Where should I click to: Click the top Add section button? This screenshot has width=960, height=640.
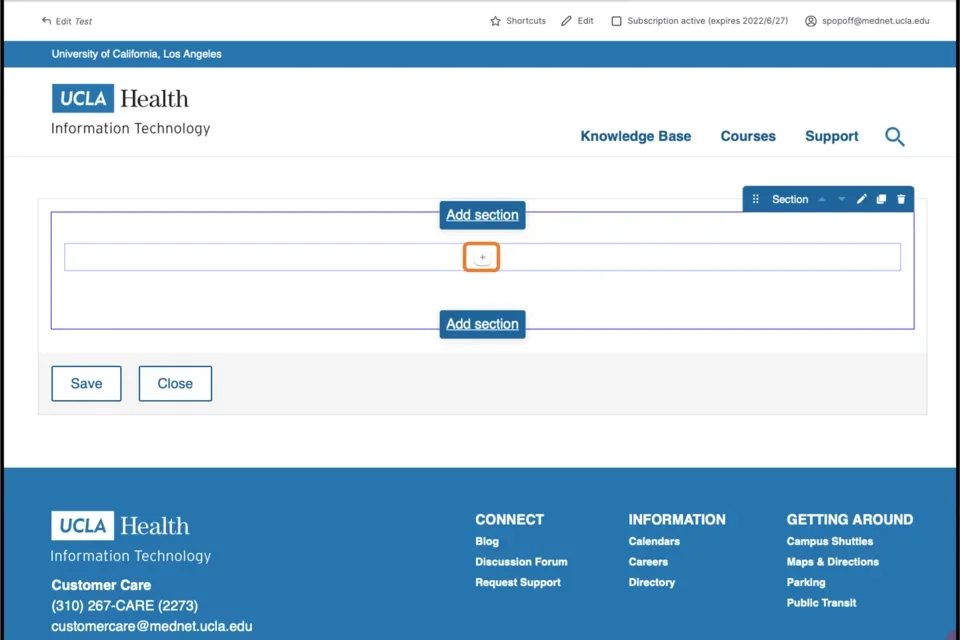point(482,215)
